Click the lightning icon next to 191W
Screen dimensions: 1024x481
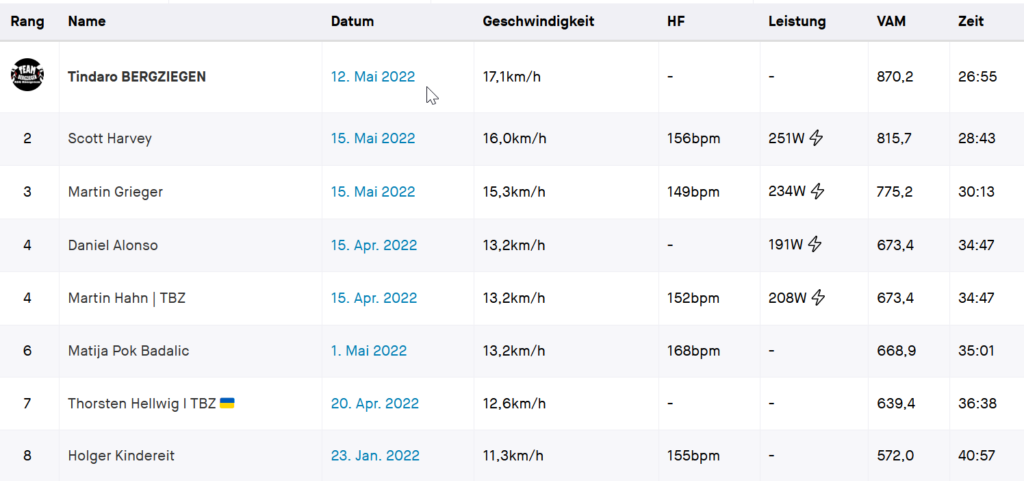tap(815, 245)
